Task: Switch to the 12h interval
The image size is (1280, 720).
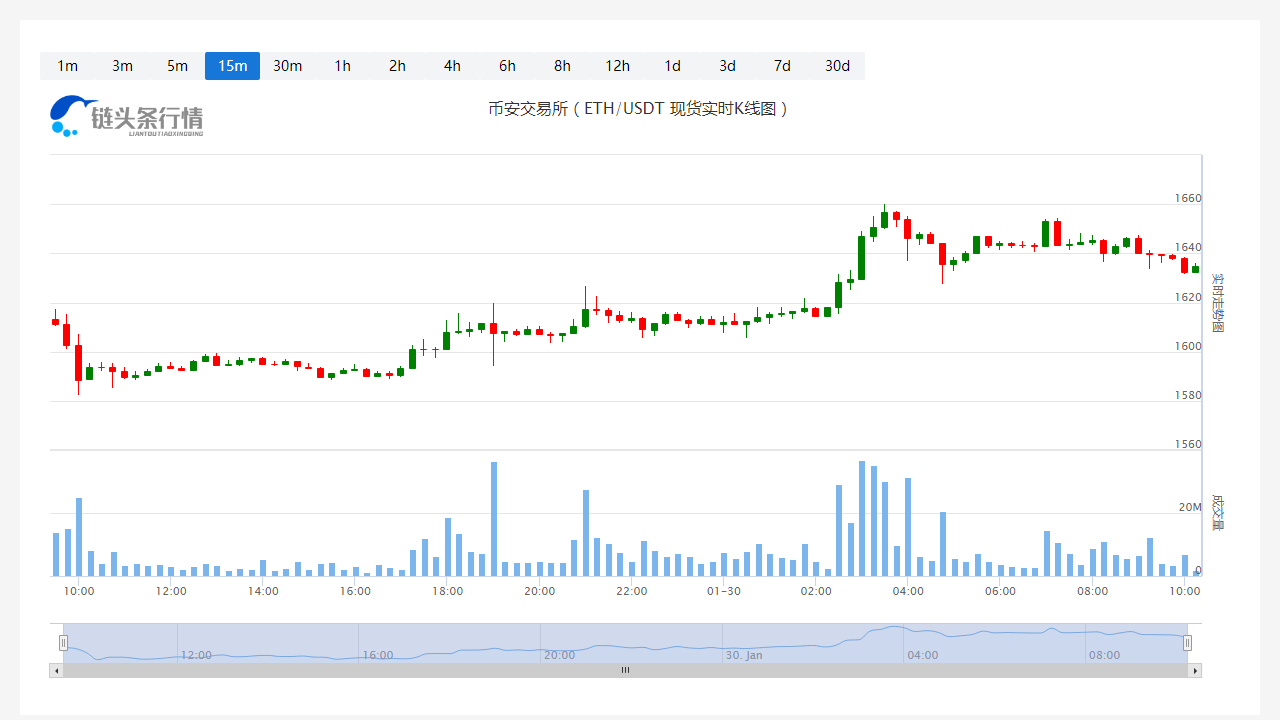Action: click(617, 66)
